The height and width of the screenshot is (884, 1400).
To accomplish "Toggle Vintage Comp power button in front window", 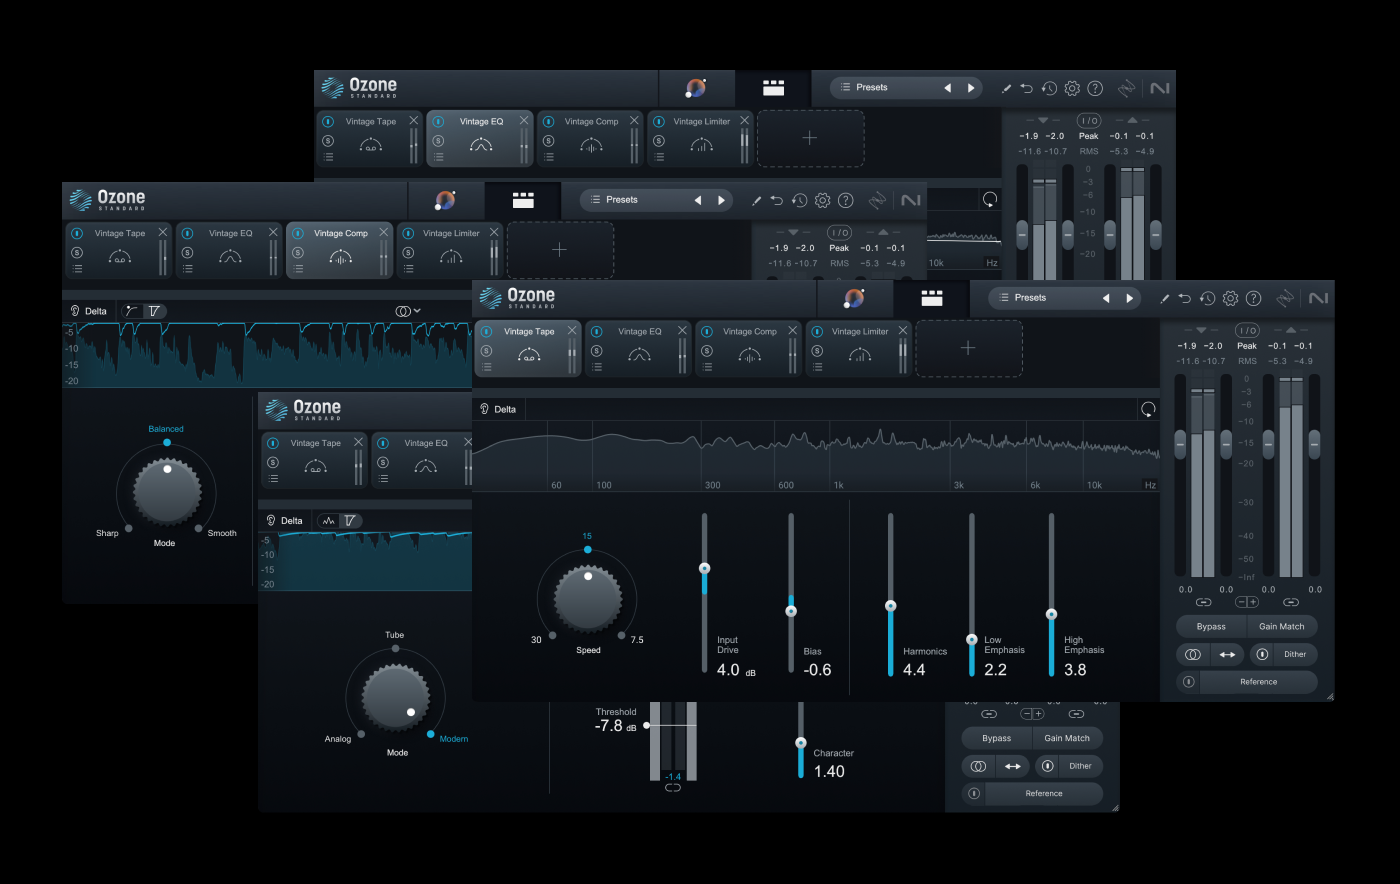I will pos(707,331).
